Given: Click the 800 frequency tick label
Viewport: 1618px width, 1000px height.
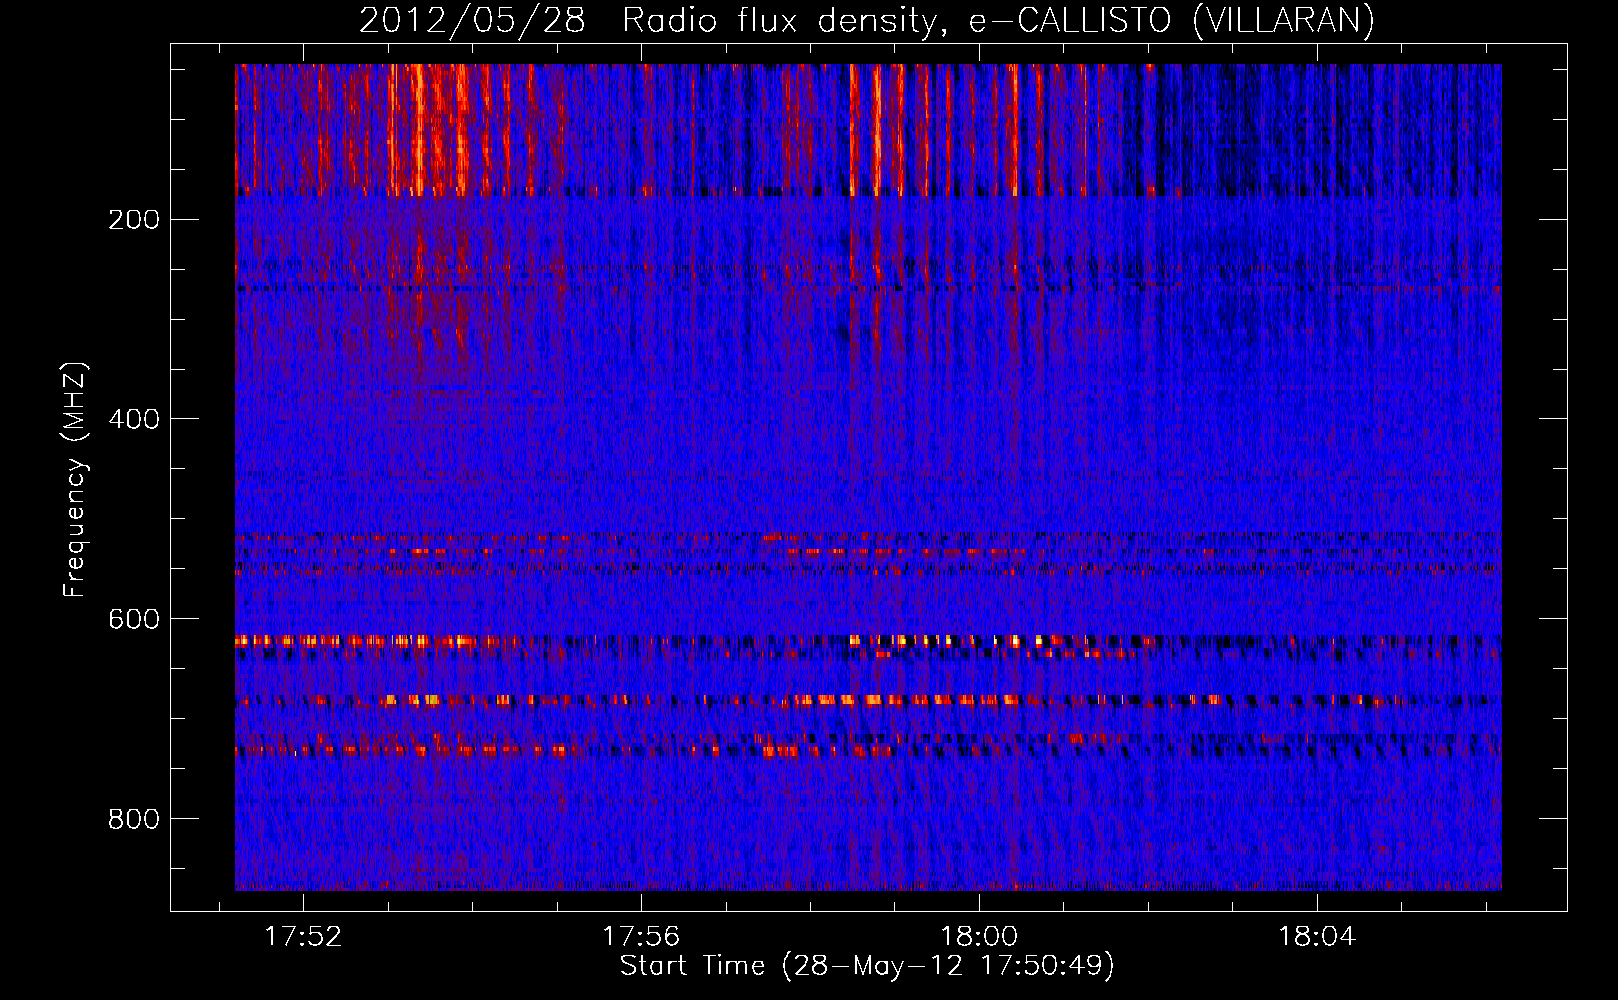Looking at the screenshot, I should (133, 819).
